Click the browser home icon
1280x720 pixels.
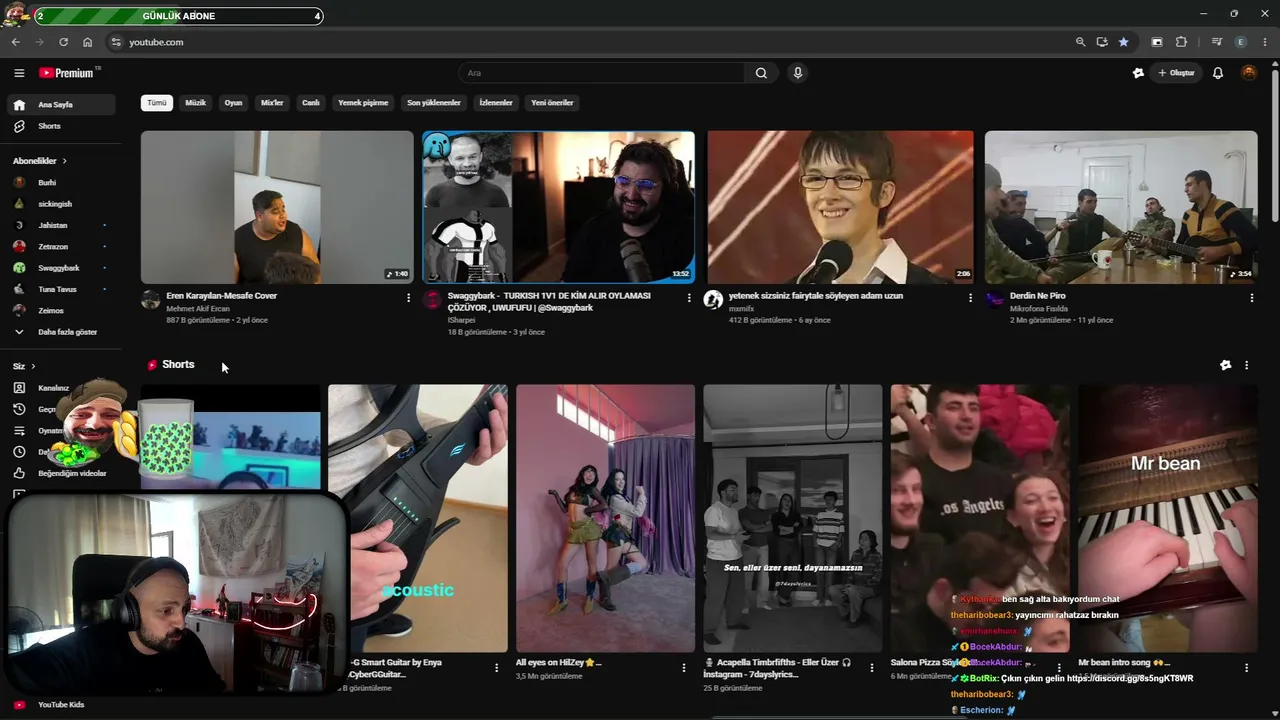pyautogui.click(x=88, y=42)
